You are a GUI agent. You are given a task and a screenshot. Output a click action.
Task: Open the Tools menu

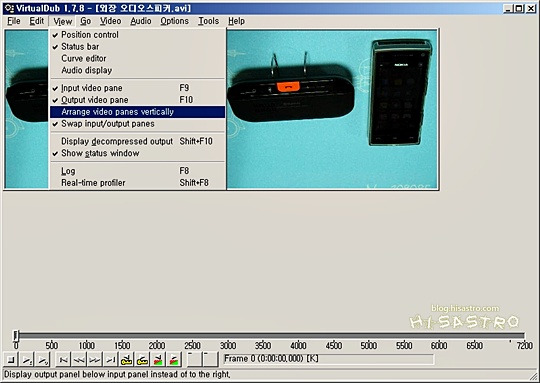tap(208, 21)
